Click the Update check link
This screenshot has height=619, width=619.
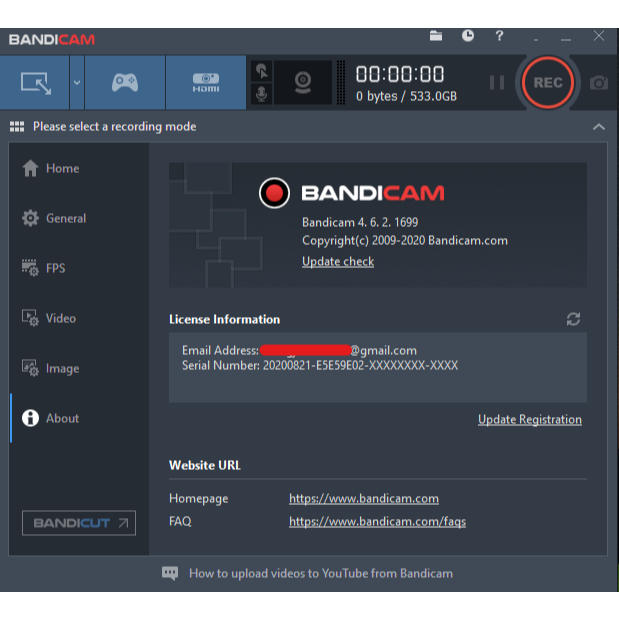tap(338, 262)
